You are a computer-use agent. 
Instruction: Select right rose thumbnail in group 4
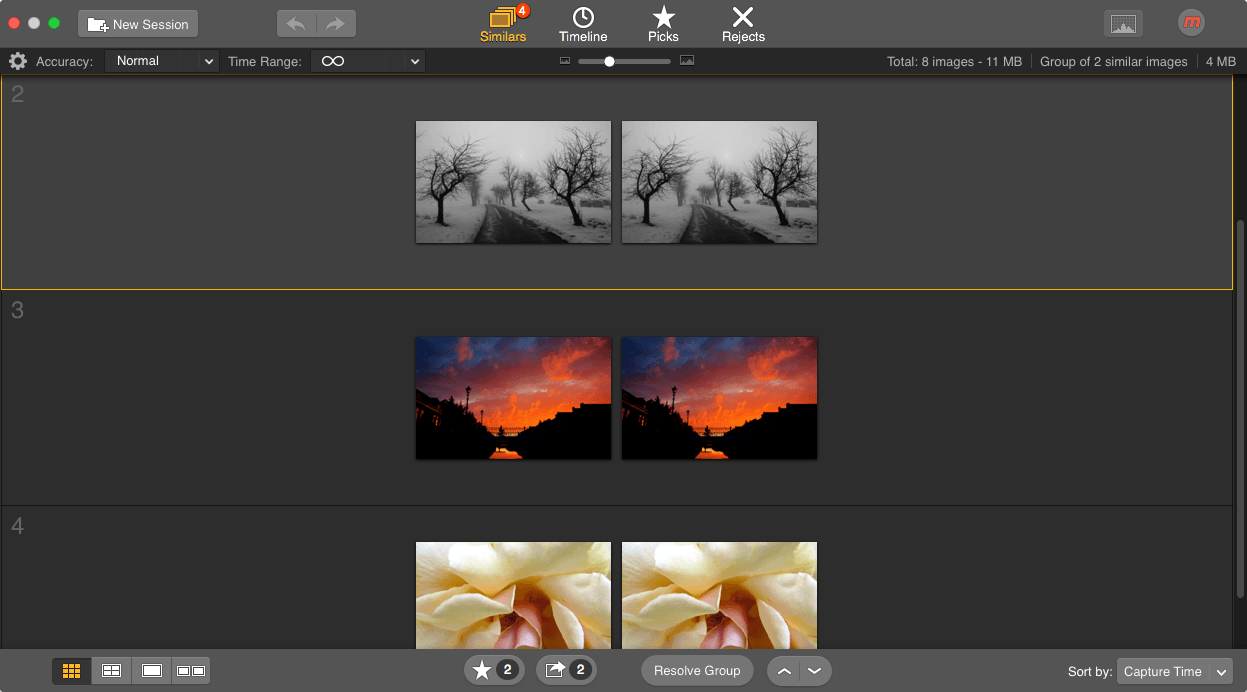pos(719,595)
